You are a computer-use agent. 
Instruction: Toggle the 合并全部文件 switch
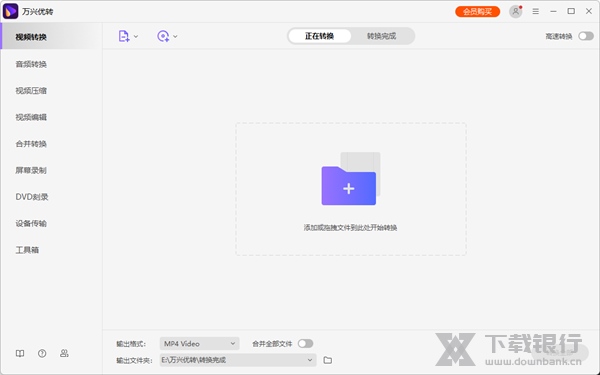point(305,344)
